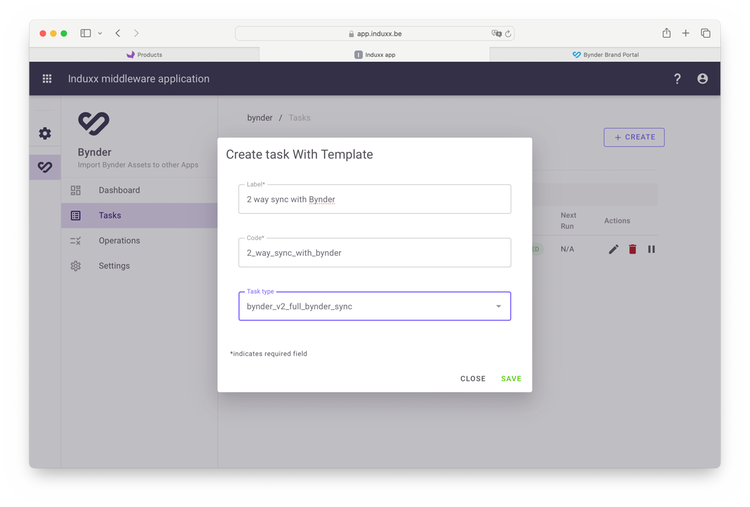Click the + CREATE button

pyautogui.click(x=634, y=137)
